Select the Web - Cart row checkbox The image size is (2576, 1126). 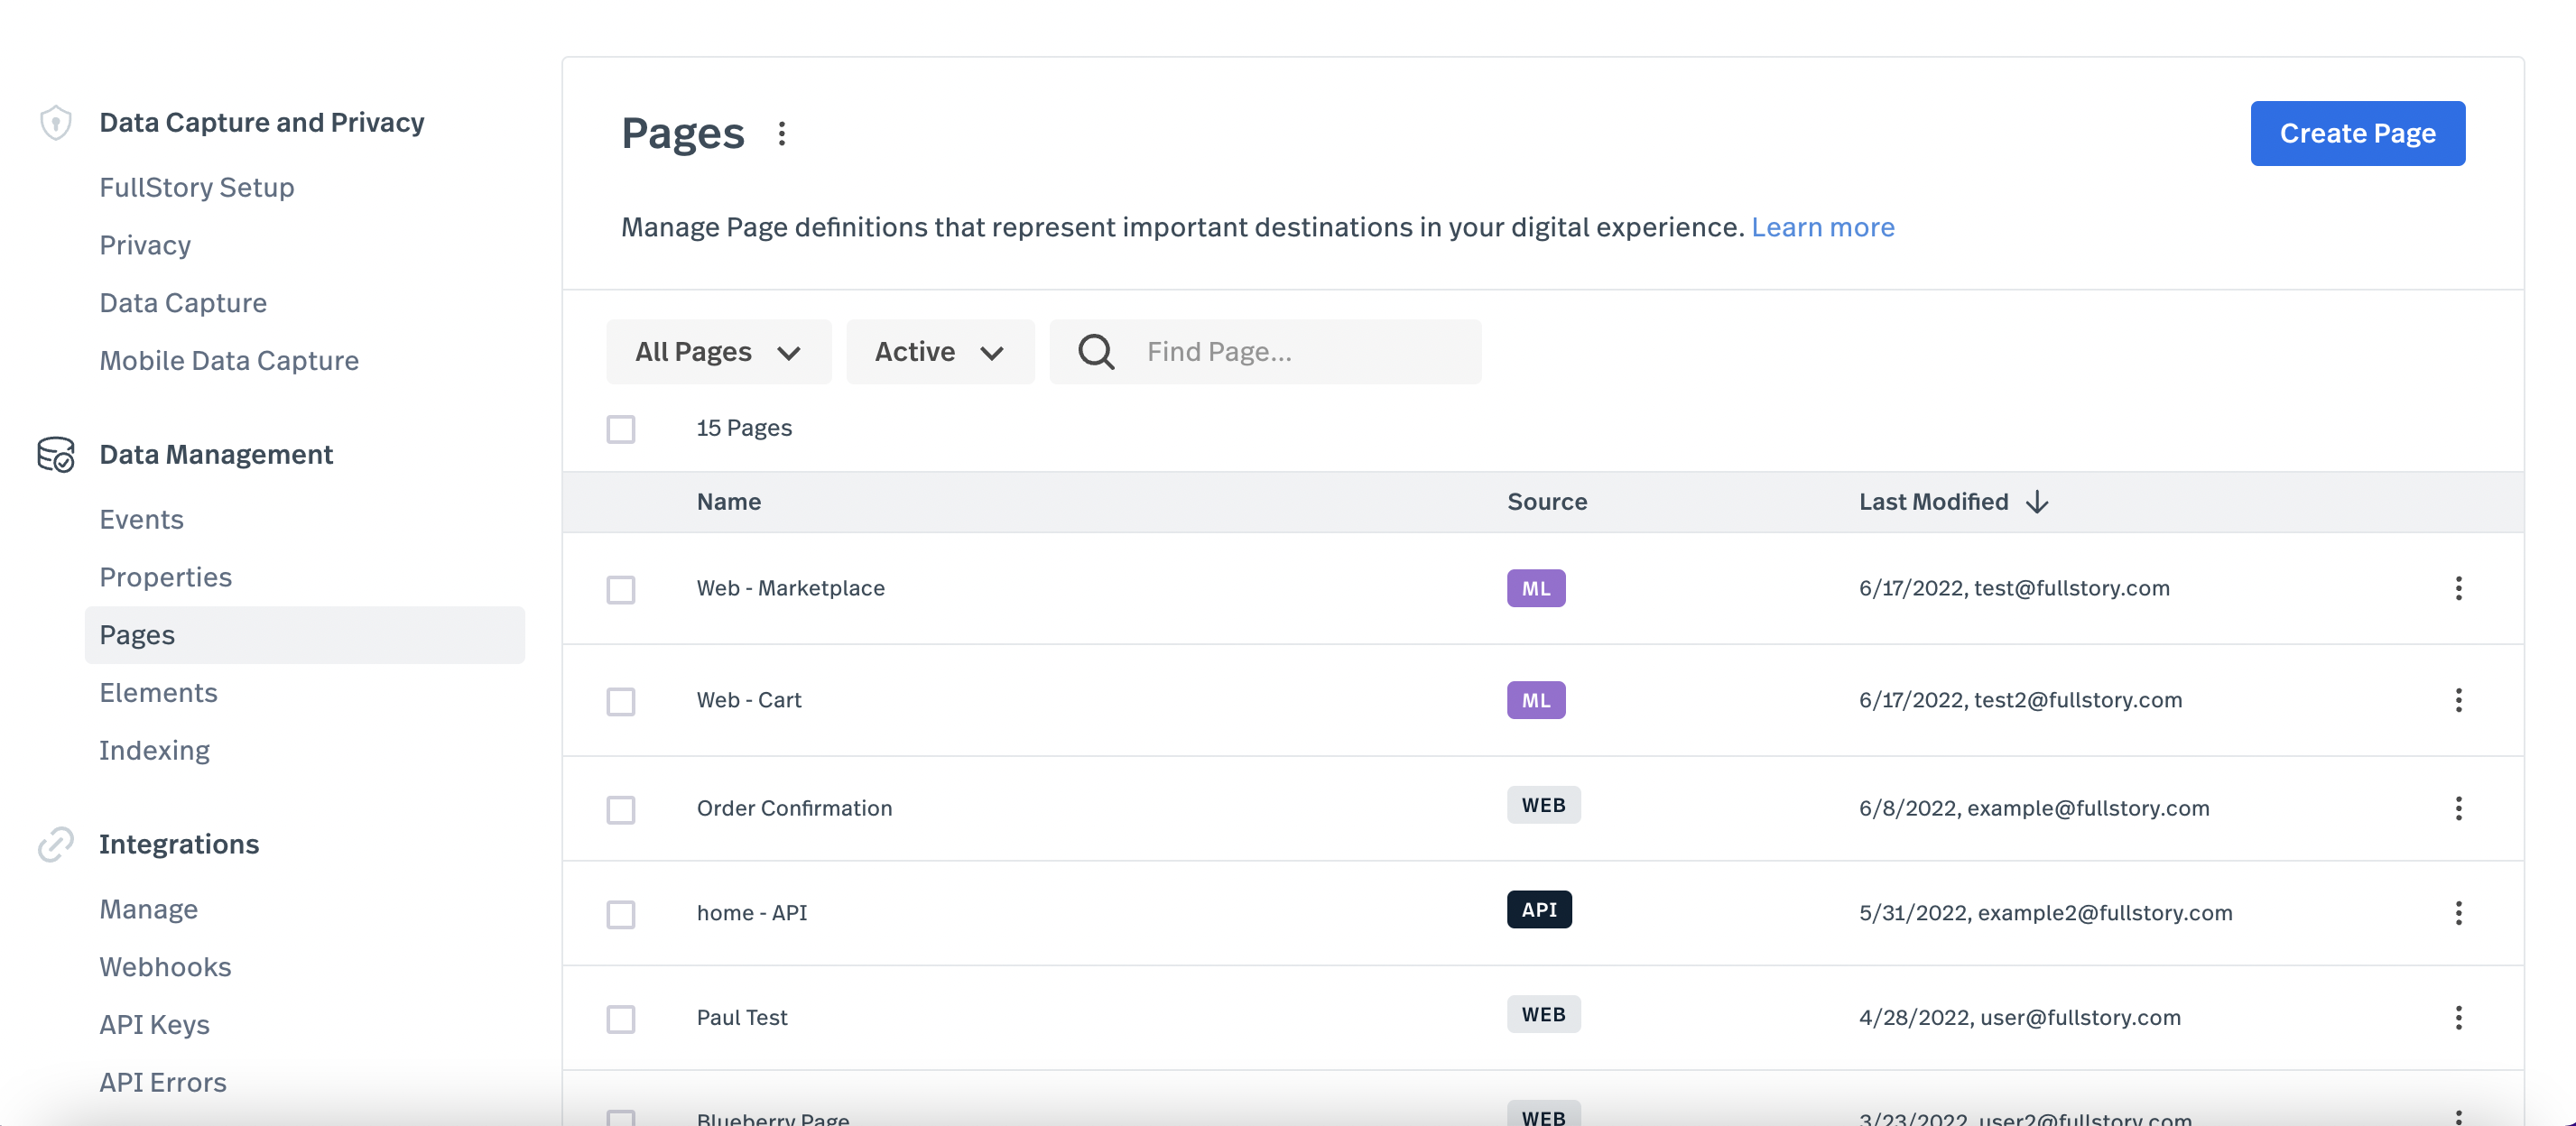620,701
